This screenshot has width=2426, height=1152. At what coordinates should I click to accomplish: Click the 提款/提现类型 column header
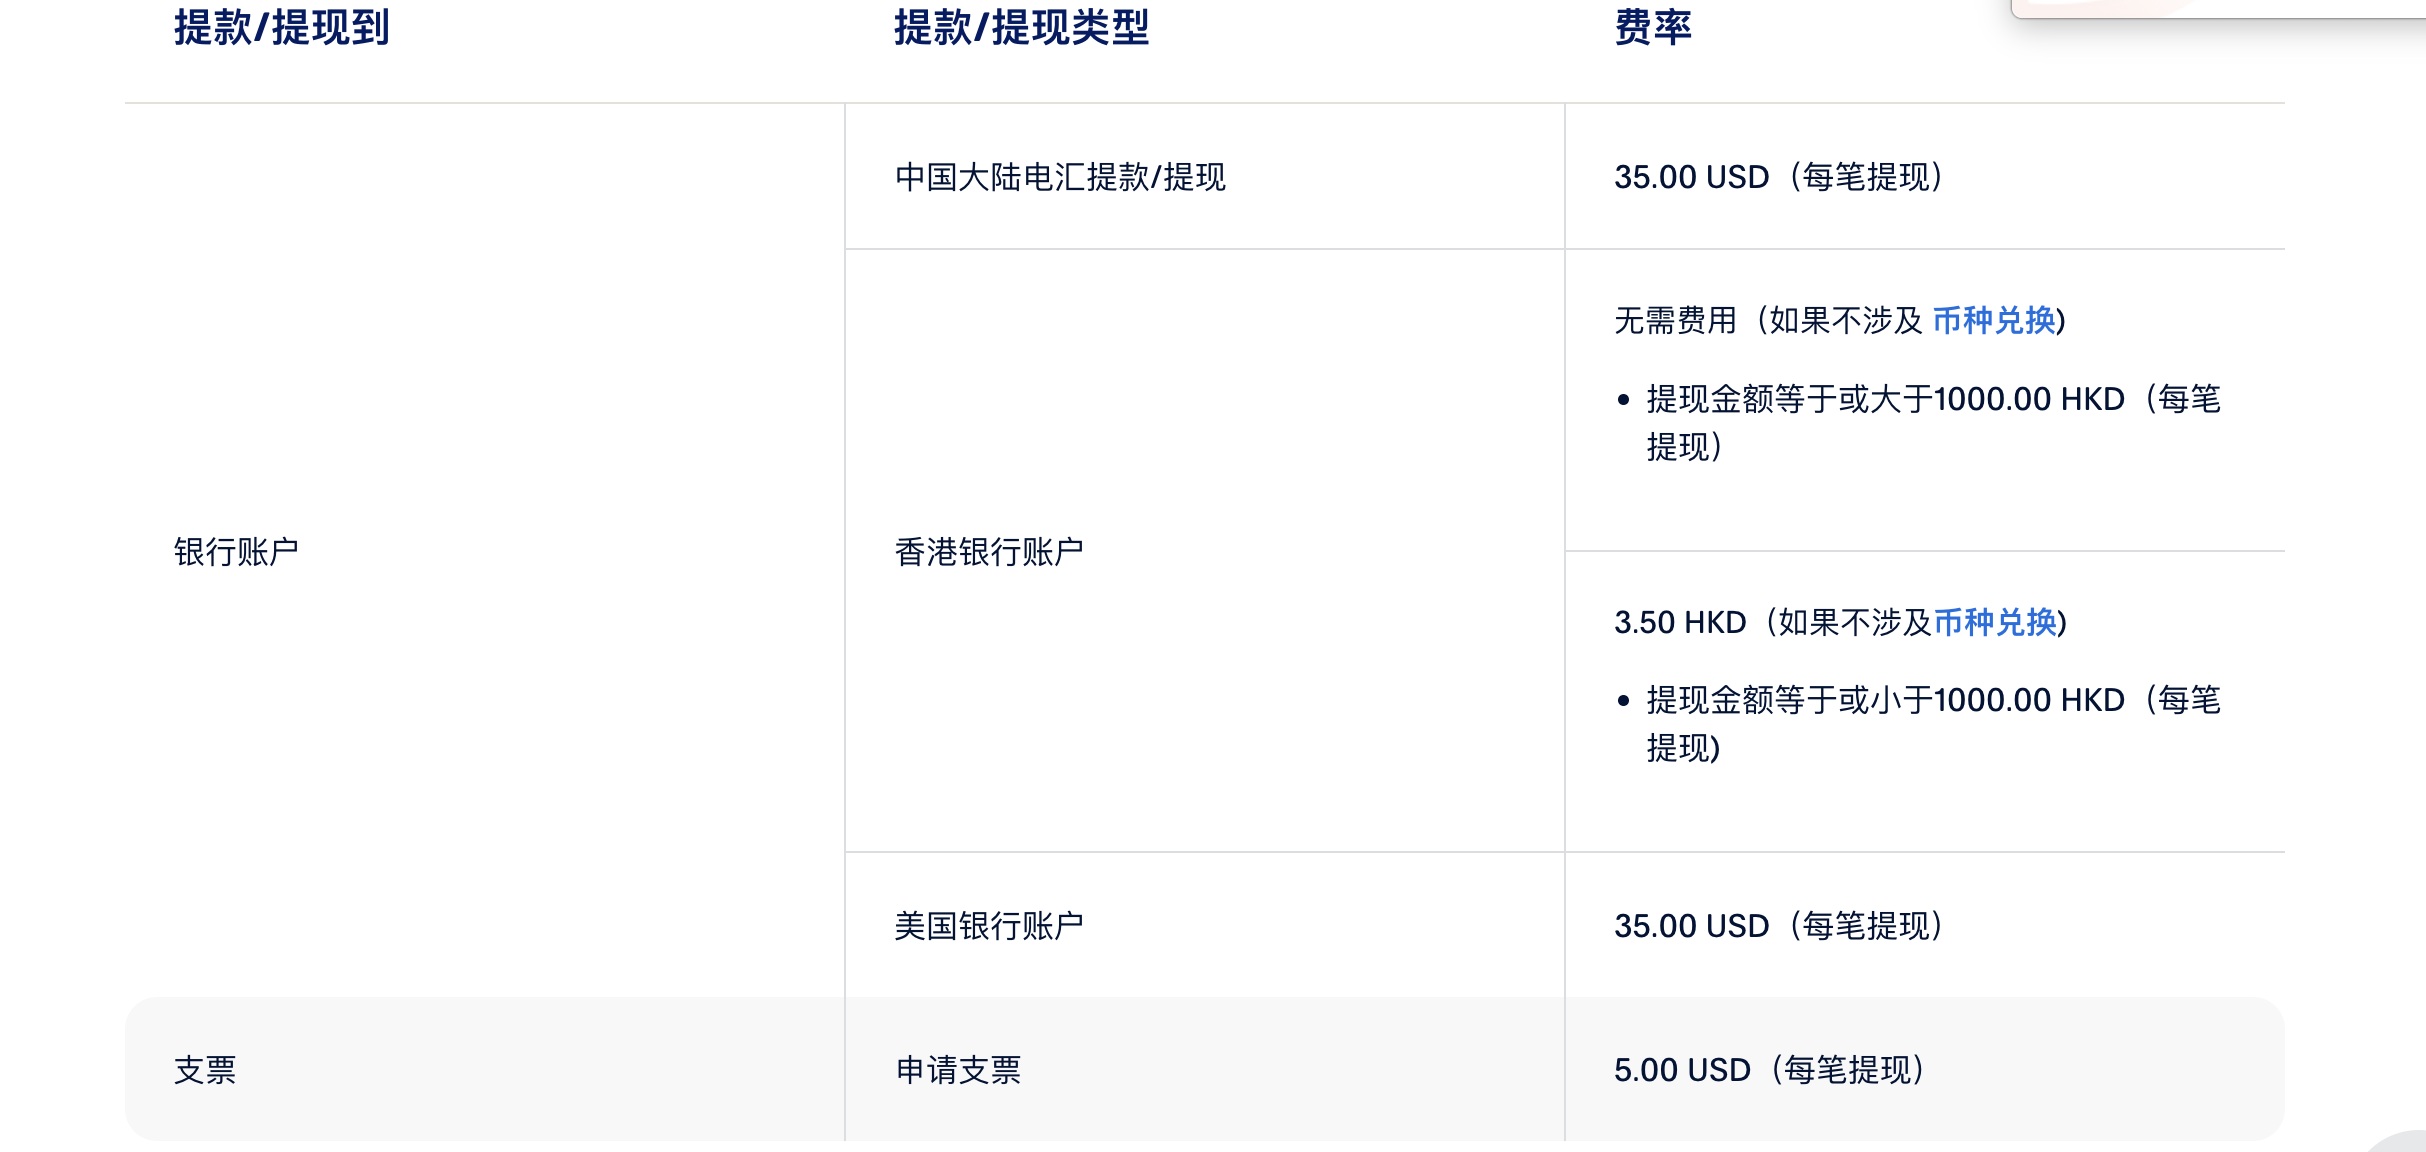[x=1021, y=28]
